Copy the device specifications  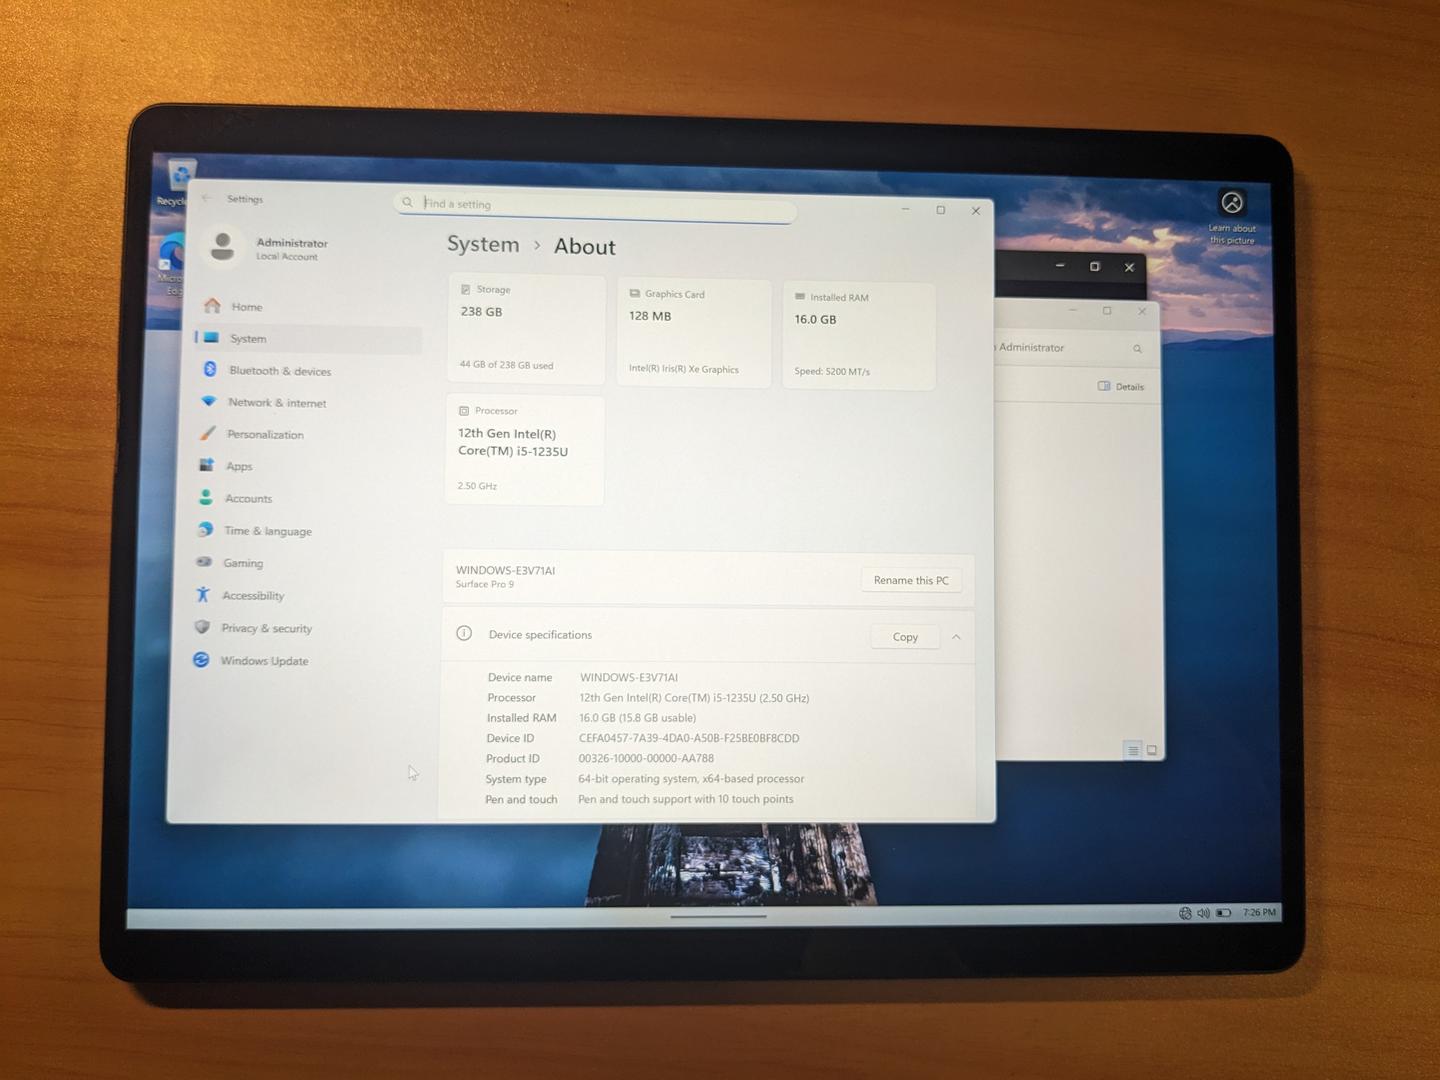905,637
